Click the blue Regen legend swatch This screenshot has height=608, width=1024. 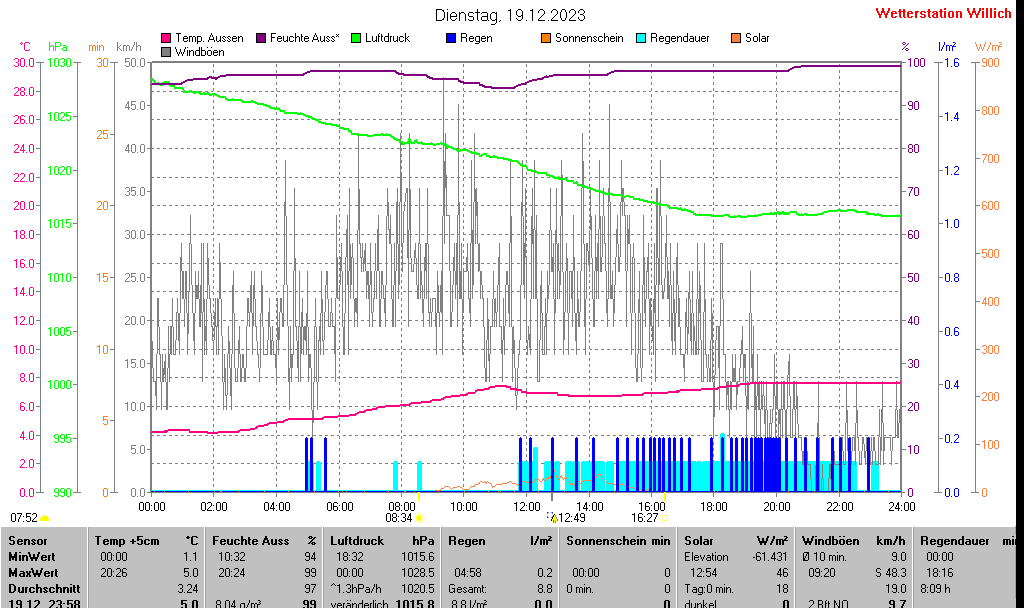[x=451, y=39]
